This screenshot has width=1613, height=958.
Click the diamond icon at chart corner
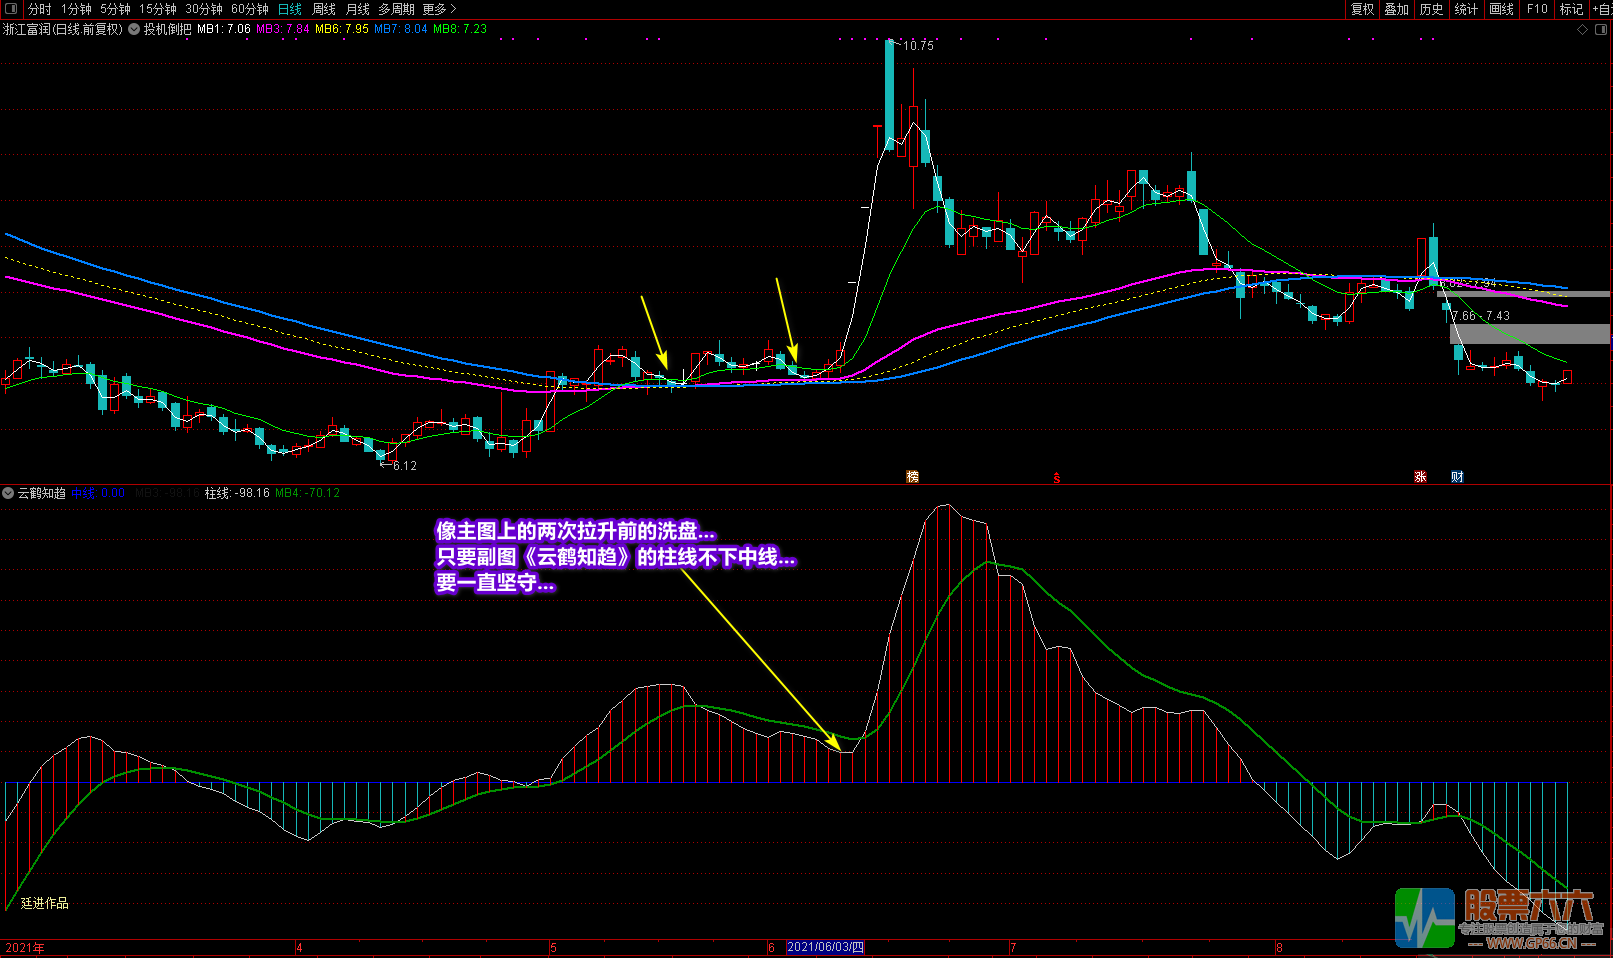tap(1582, 29)
